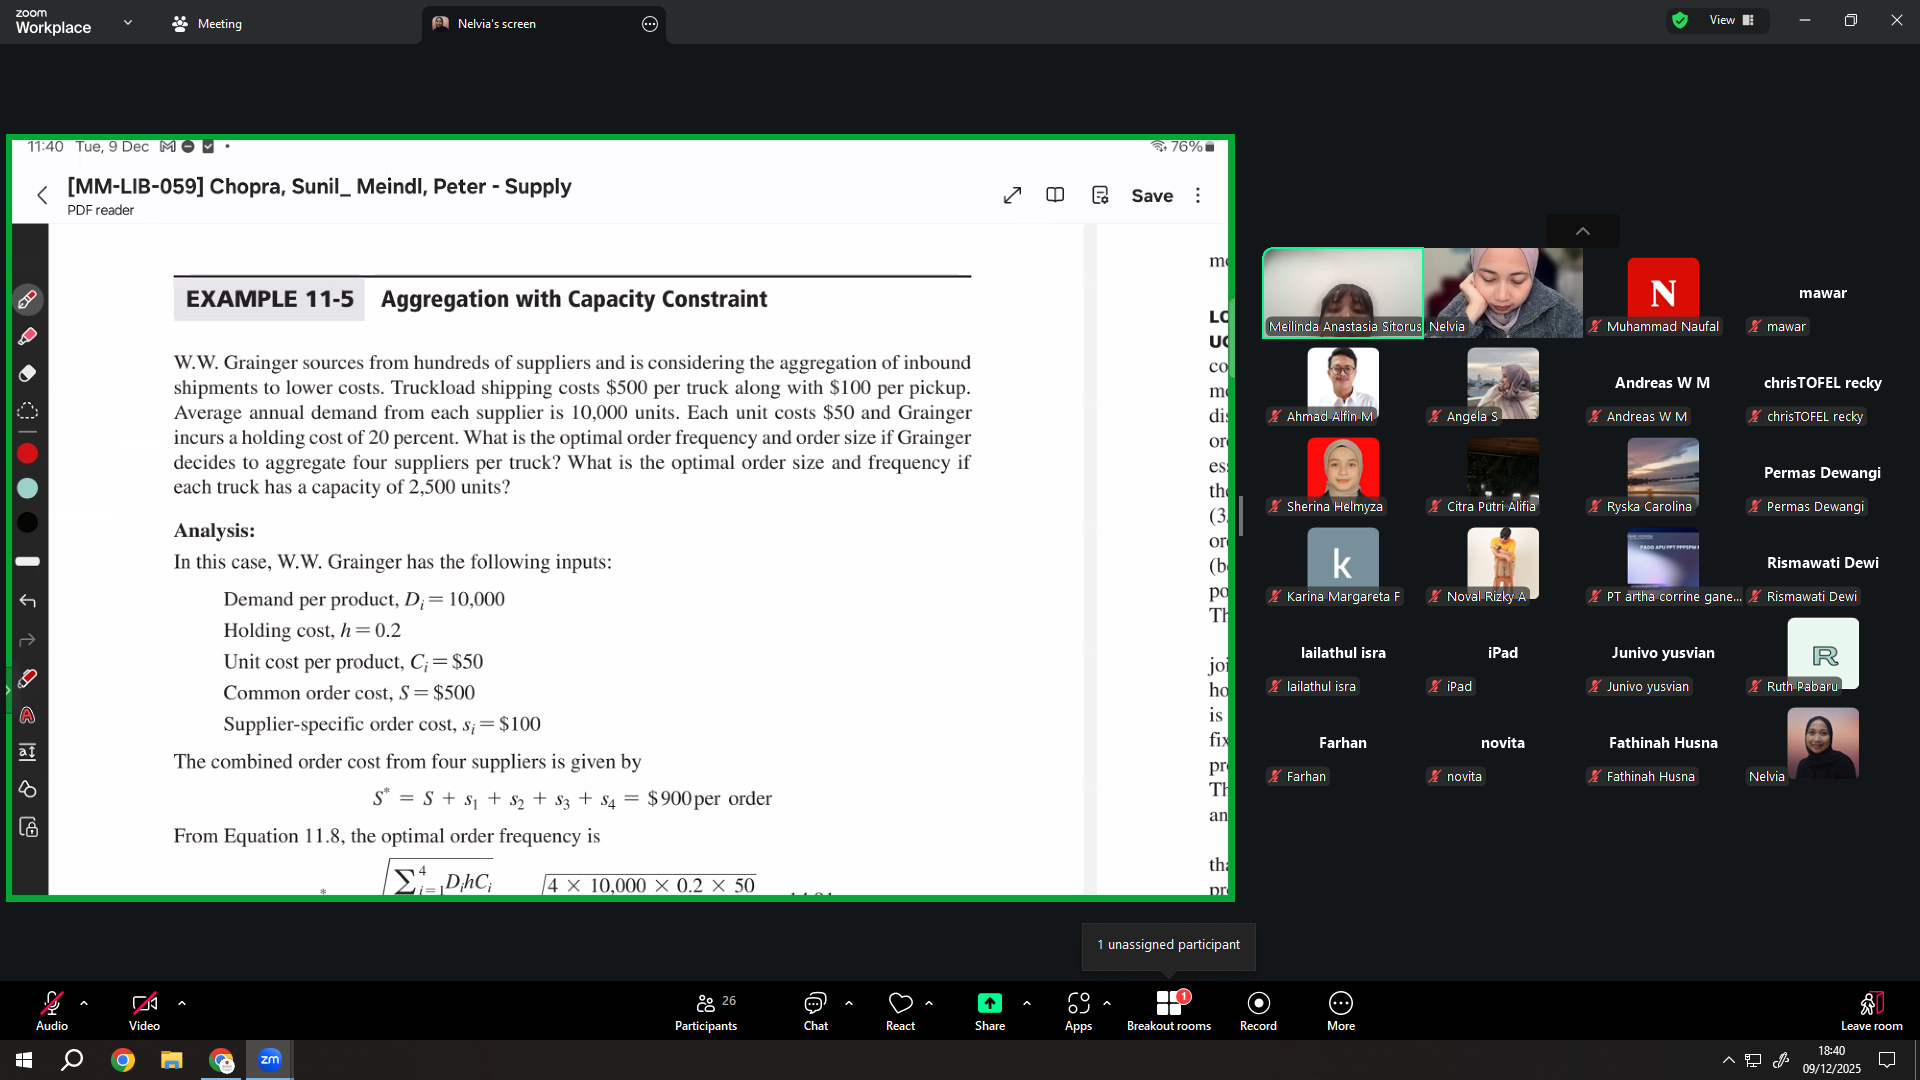This screenshot has width=1920, height=1080.
Task: Click the undo arrow in PDF toolbar
Action: click(x=27, y=601)
